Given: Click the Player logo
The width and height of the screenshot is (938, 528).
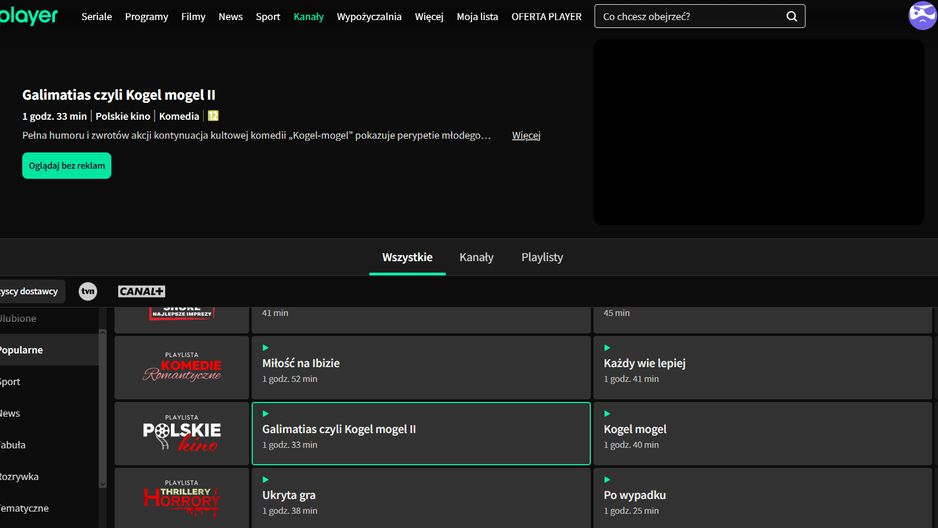Looking at the screenshot, I should [29, 16].
